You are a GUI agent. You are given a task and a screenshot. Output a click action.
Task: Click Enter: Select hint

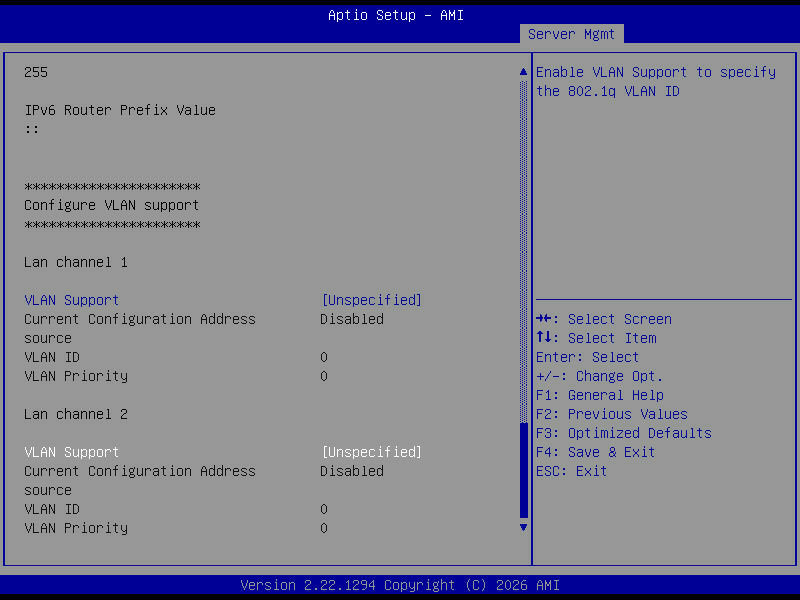(587, 357)
